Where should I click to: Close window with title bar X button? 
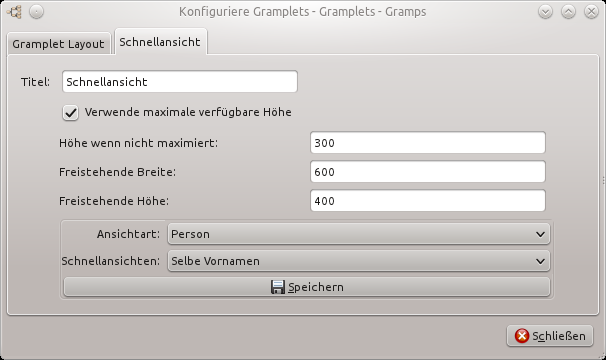[591, 12]
